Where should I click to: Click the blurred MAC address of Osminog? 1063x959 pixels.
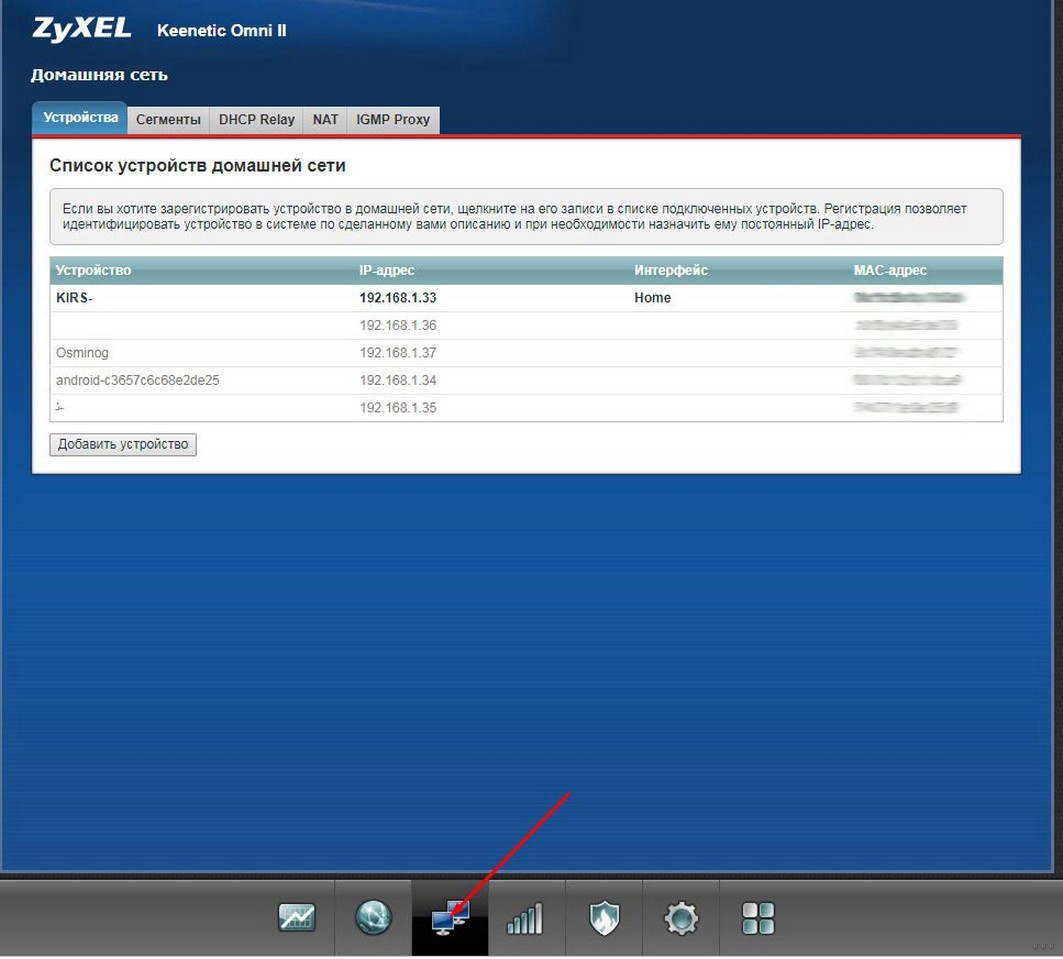(x=905, y=352)
